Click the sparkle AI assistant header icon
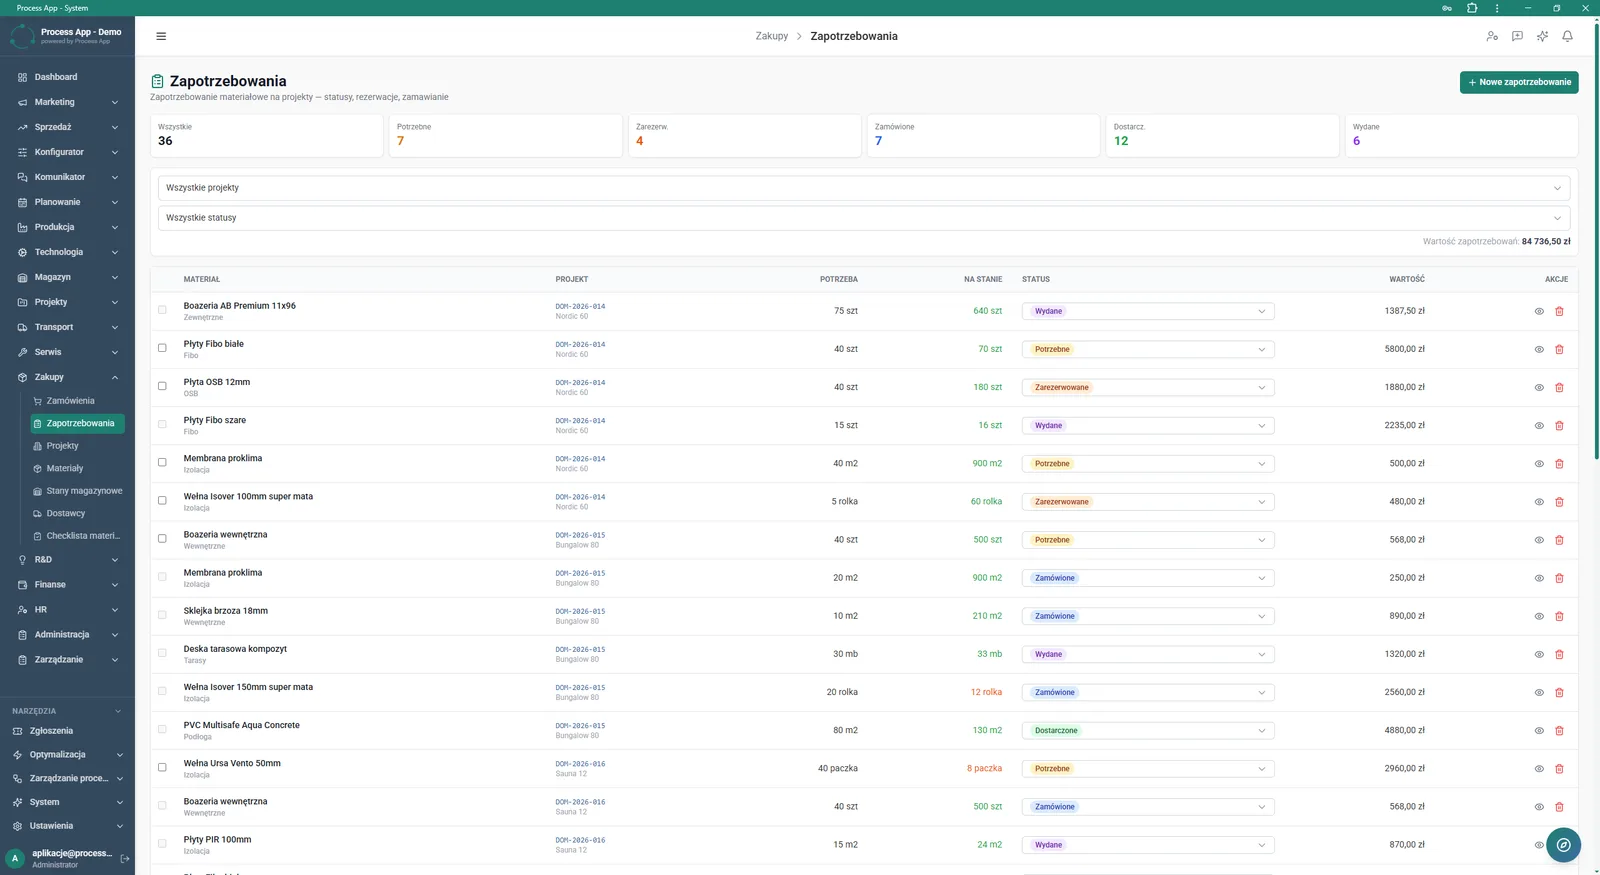Viewport: 1600px width, 875px height. click(1542, 36)
